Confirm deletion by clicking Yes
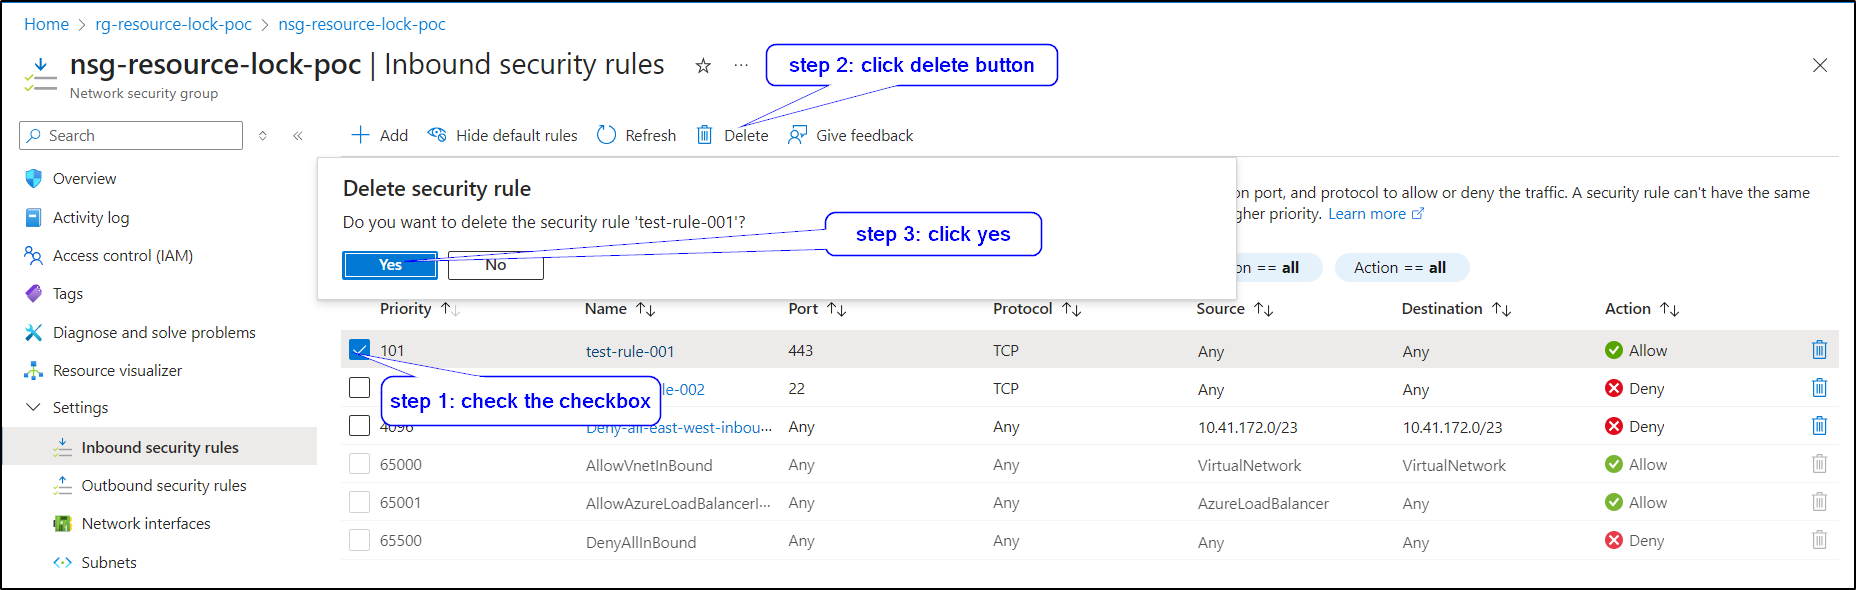The image size is (1856, 590). [x=390, y=265]
